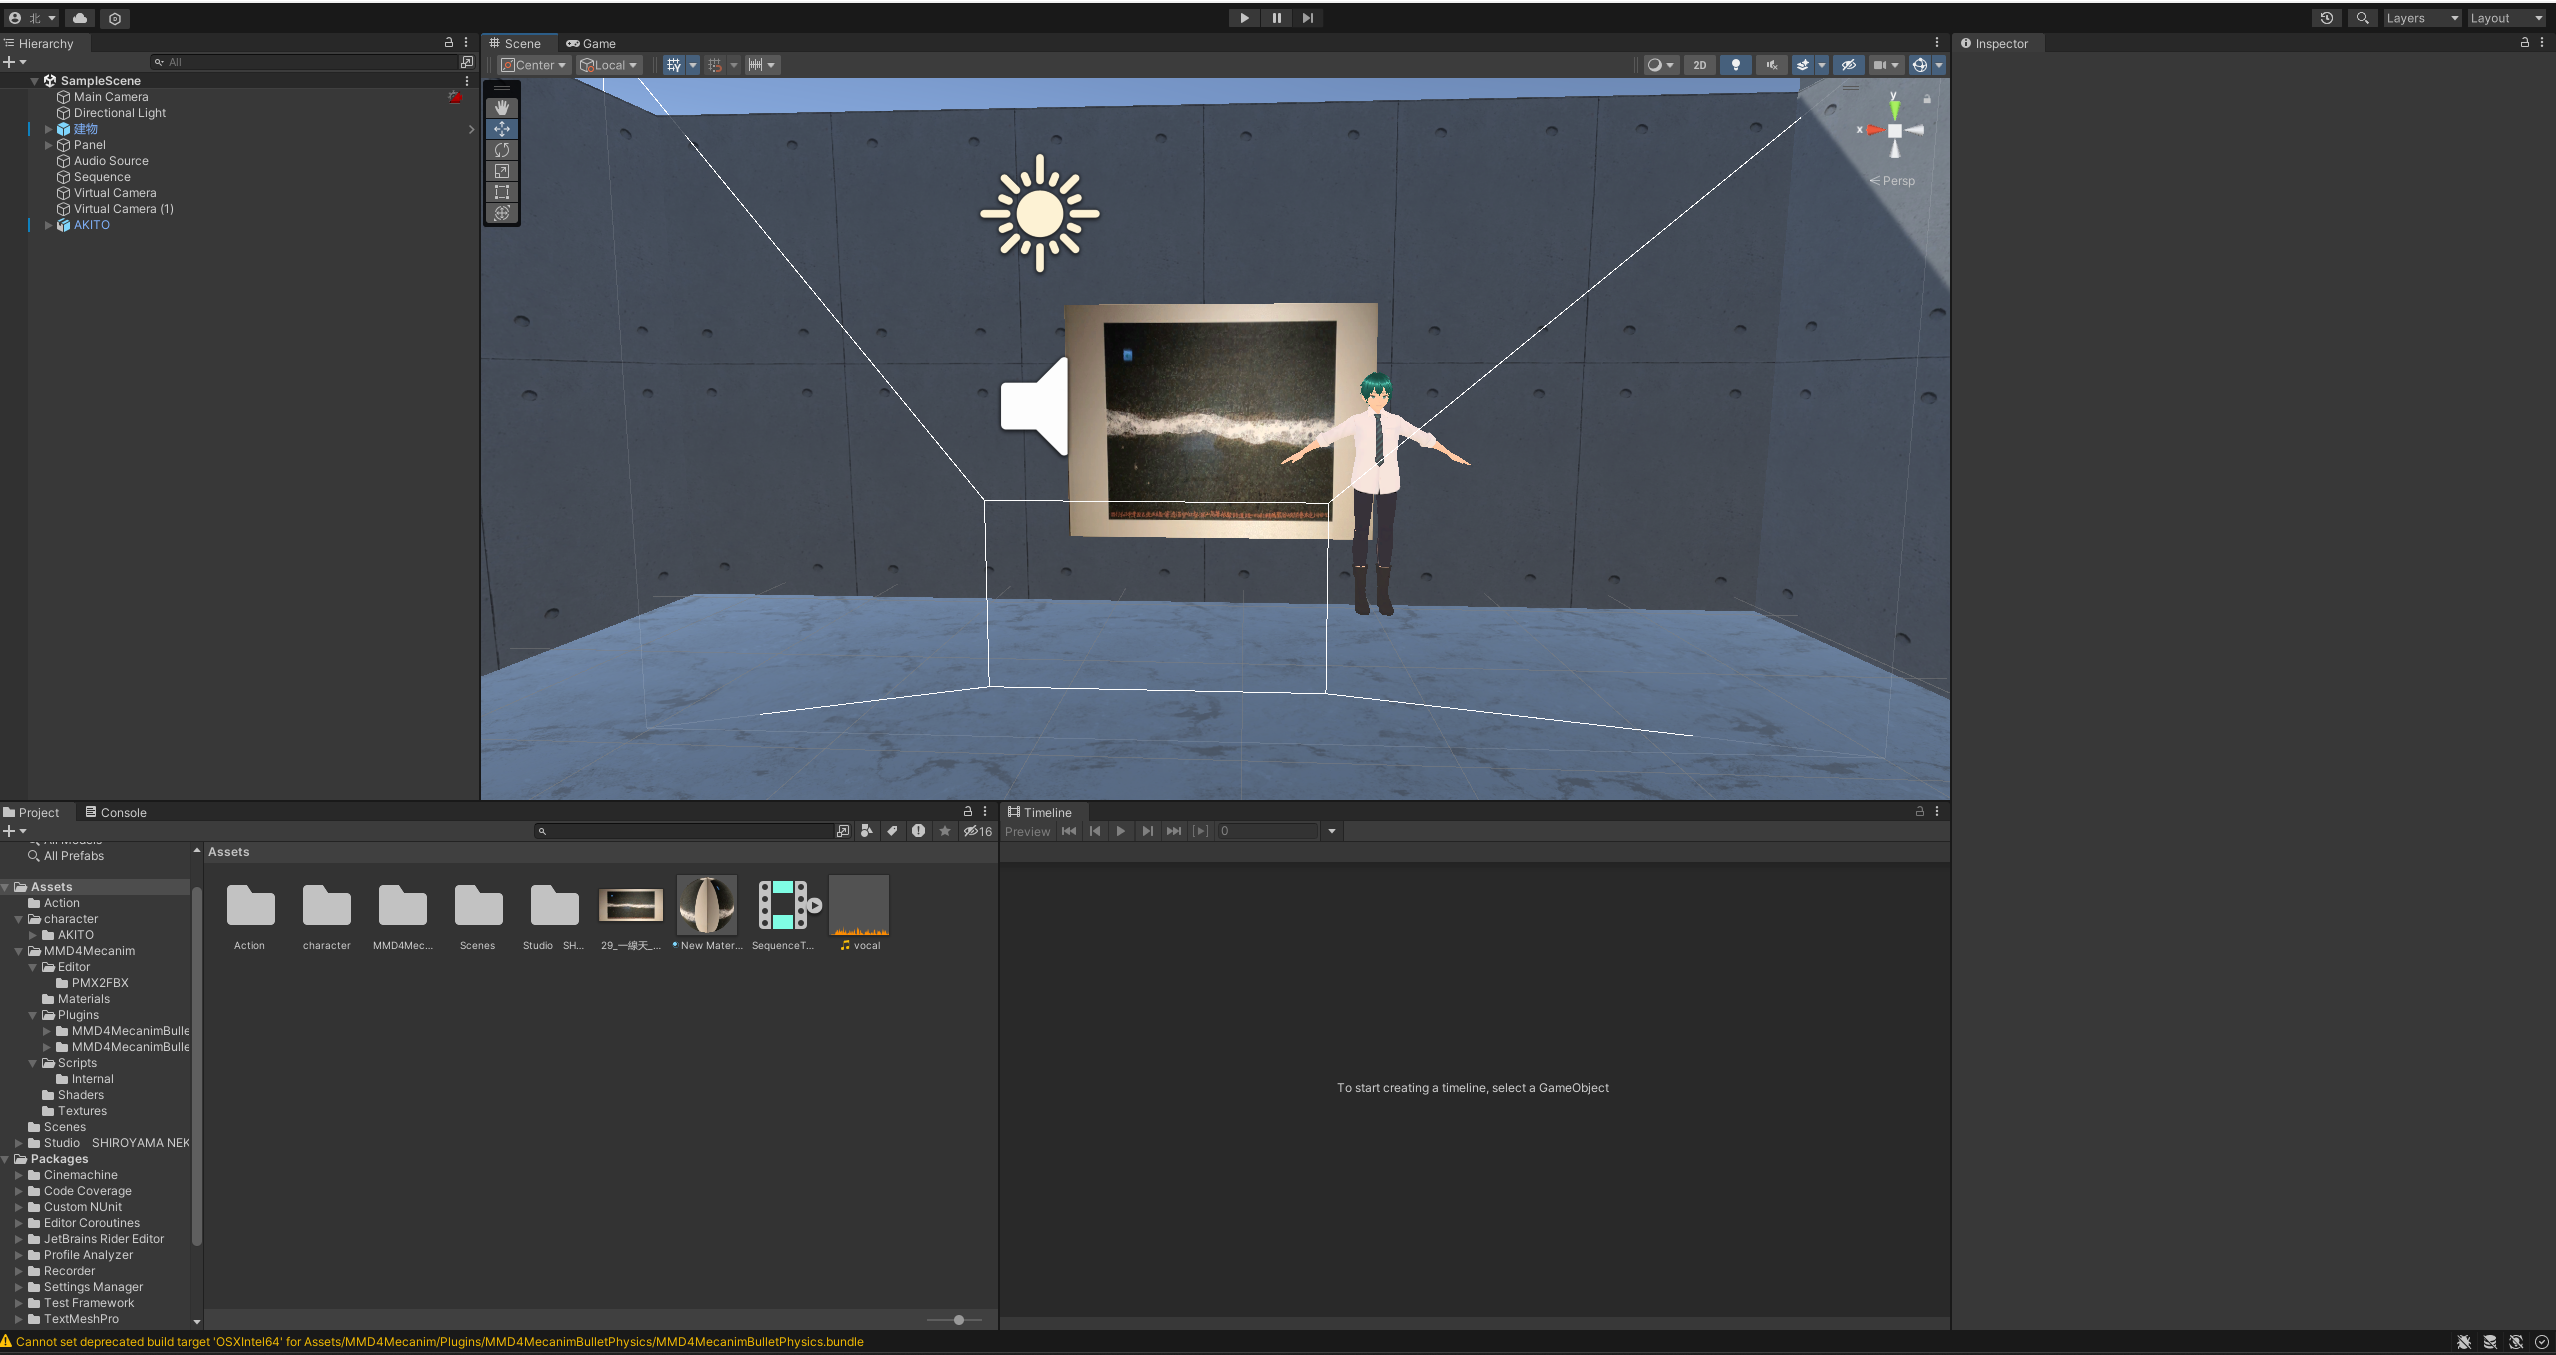This screenshot has width=2556, height=1355.
Task: Select the vocal audio asset thumbnail
Action: click(859, 905)
